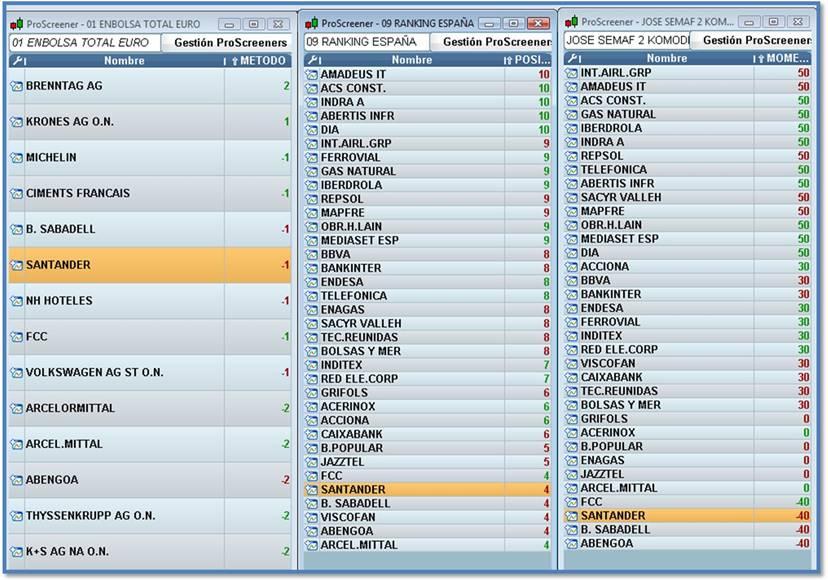The height and width of the screenshot is (580, 828).
Task: Click wrench settings icon in JOSE SEMAF header
Action: coord(572,58)
